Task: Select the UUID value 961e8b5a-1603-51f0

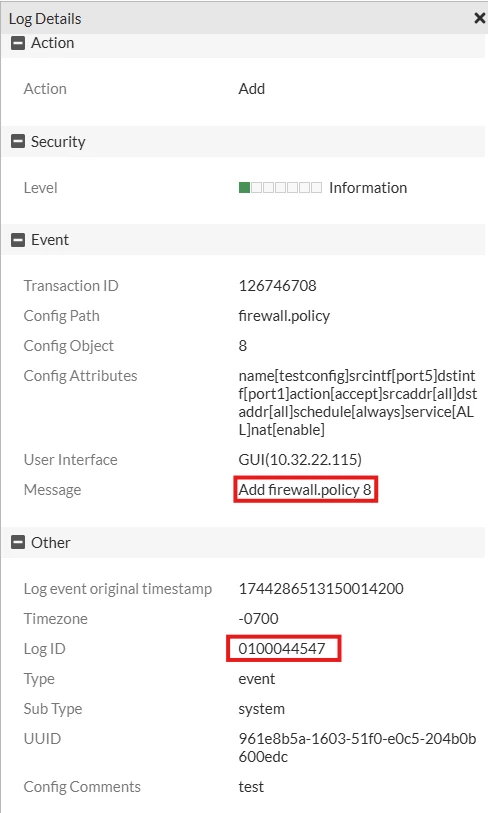Action: pyautogui.click(x=357, y=748)
